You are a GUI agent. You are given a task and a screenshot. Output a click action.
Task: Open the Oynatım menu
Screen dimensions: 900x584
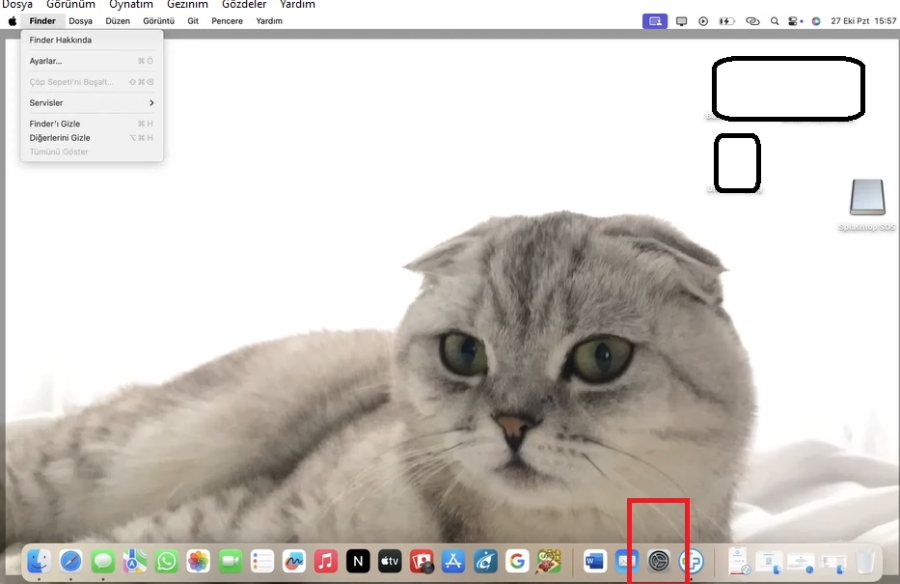point(131,4)
